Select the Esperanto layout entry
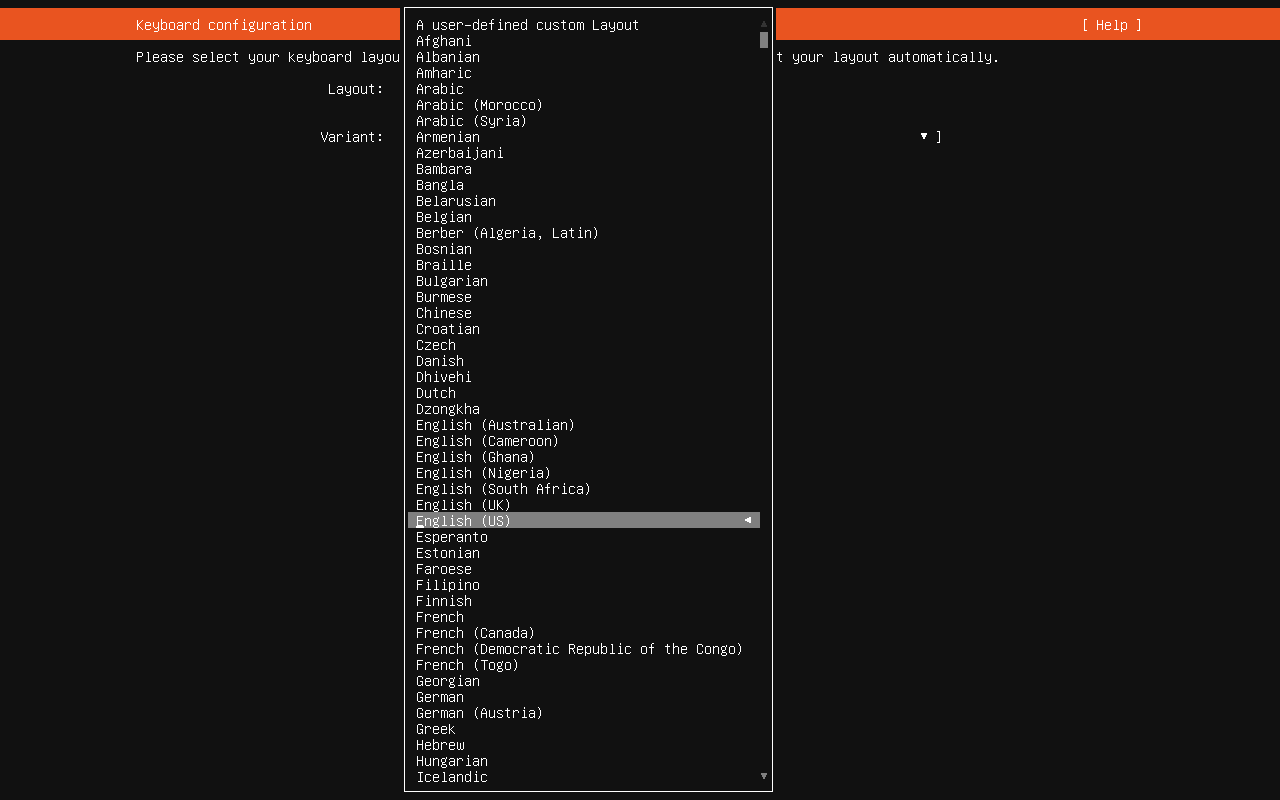The height and width of the screenshot is (800, 1280). point(451,537)
